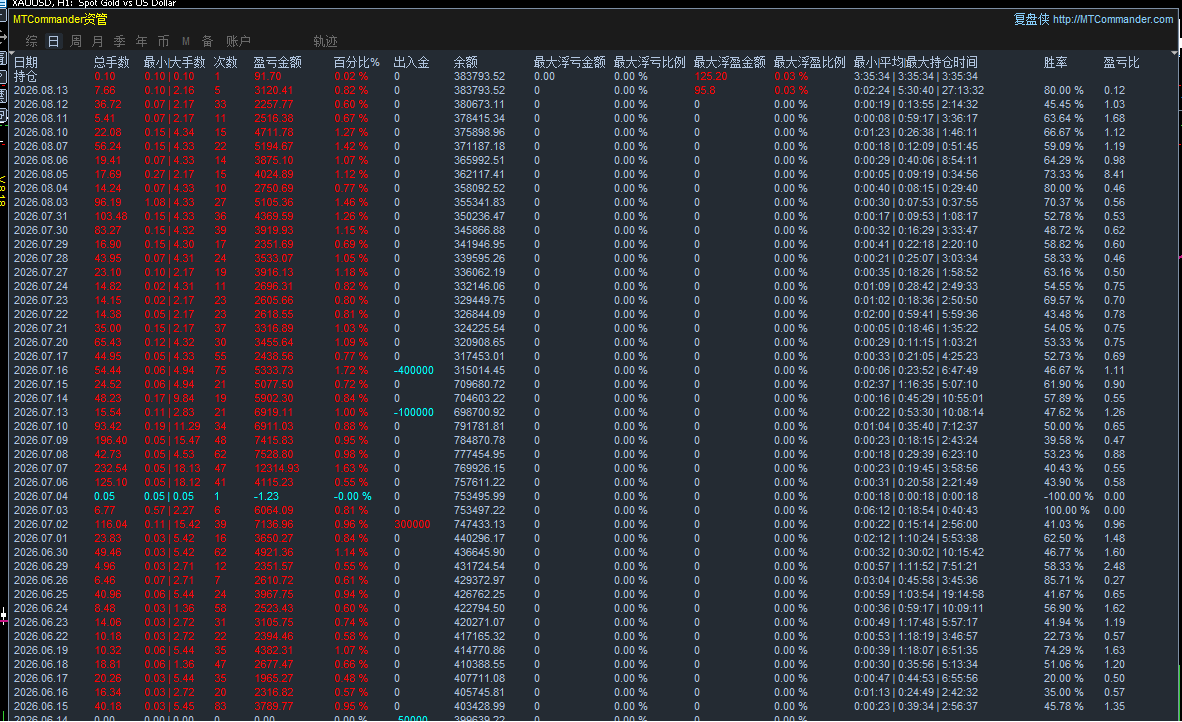Image resolution: width=1182 pixels, height=722 pixels.
Task: Open the 年 yearly tab
Action: (141, 41)
